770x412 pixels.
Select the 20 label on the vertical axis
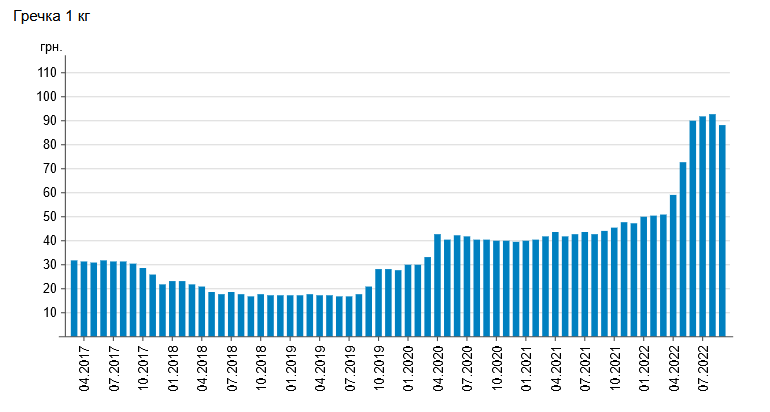click(x=50, y=289)
